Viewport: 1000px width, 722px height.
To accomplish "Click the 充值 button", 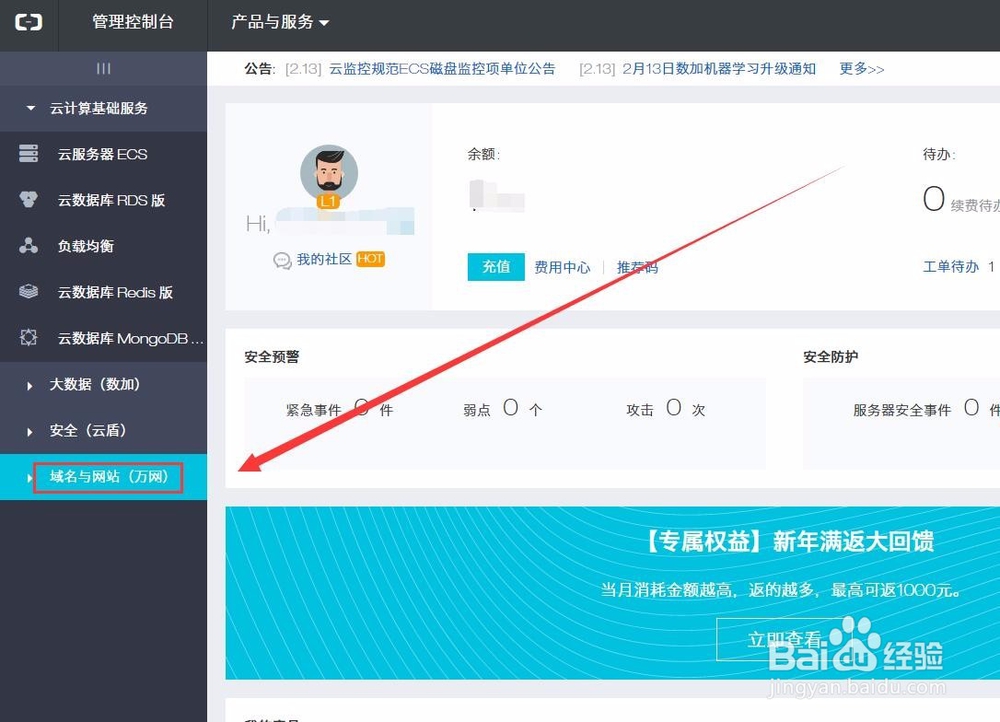I will pos(496,267).
